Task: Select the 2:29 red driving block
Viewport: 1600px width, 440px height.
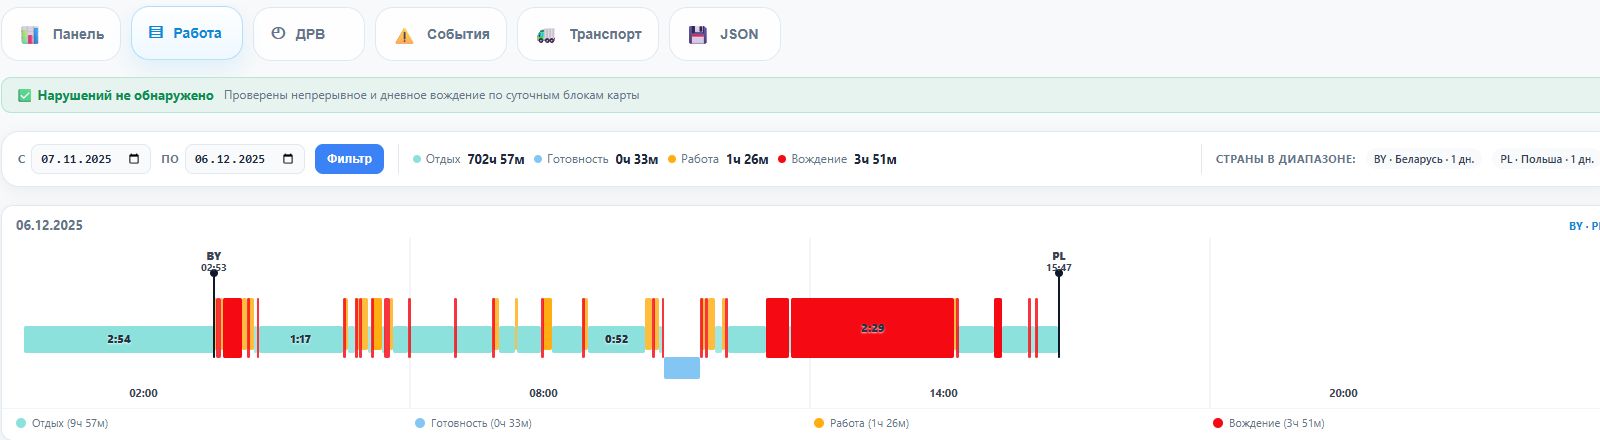Action: coord(873,328)
